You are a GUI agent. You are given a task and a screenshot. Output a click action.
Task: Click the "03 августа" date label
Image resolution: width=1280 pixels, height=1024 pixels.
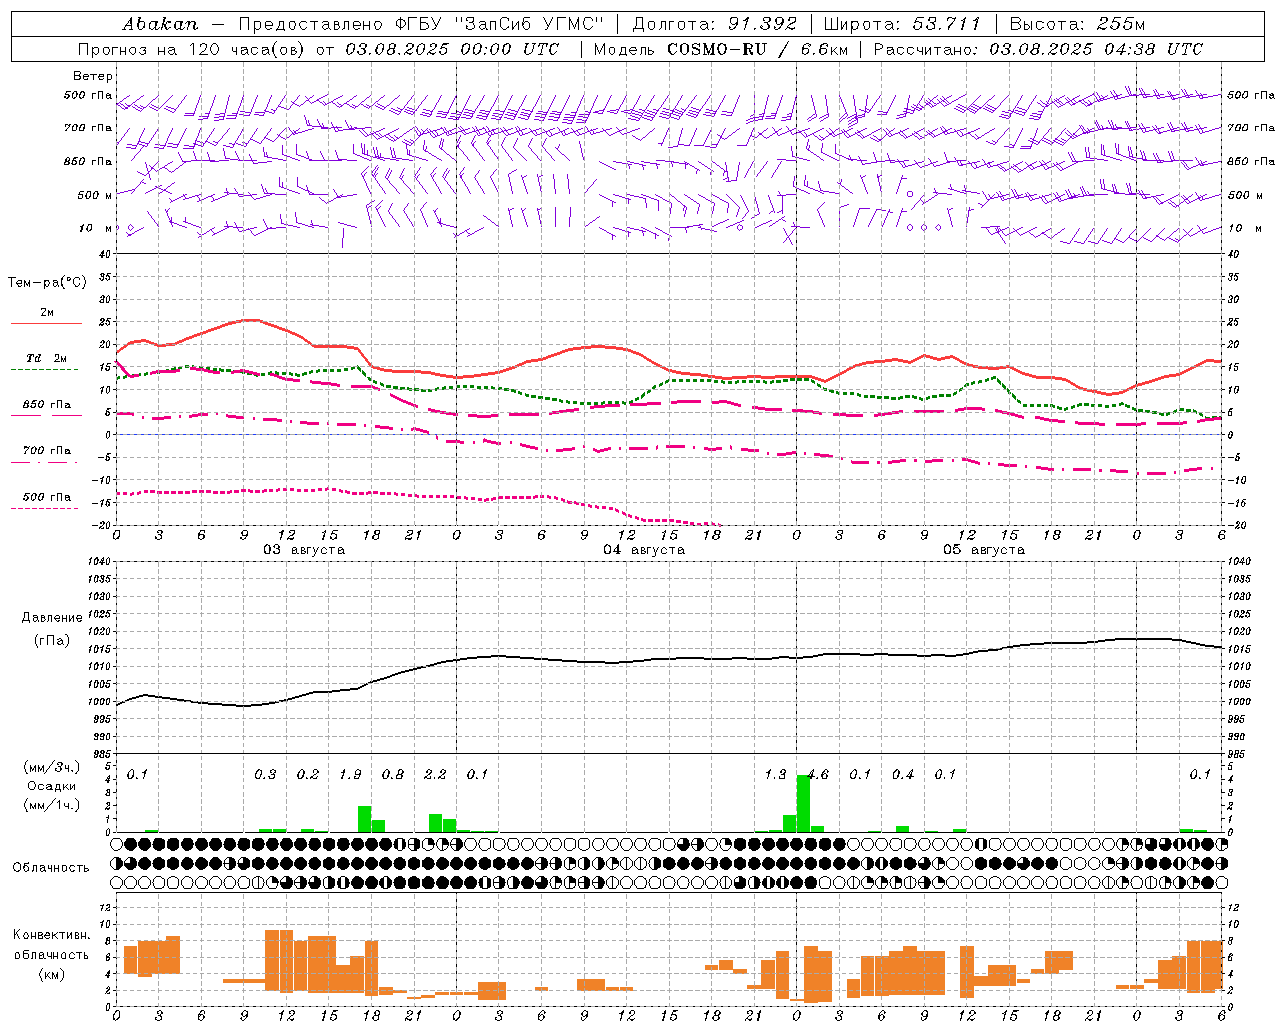pos(304,550)
